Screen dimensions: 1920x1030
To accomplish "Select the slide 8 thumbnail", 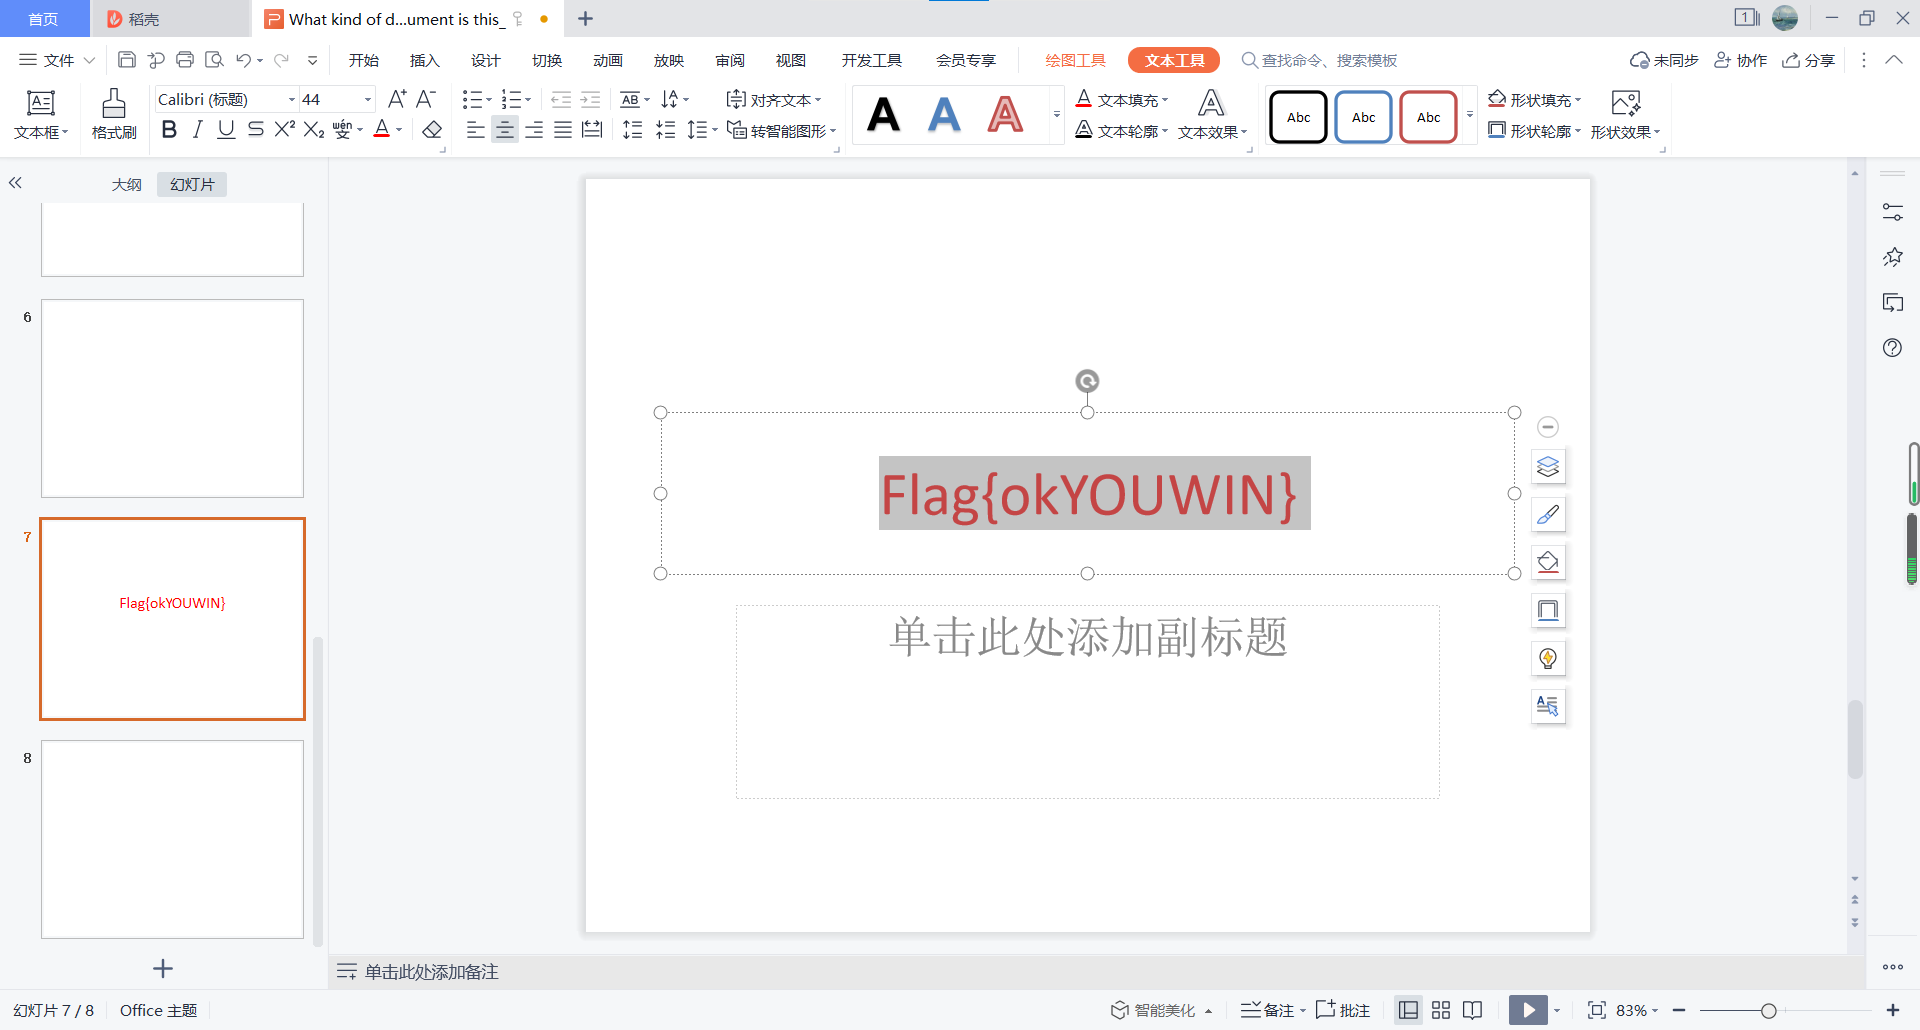I will (172, 839).
